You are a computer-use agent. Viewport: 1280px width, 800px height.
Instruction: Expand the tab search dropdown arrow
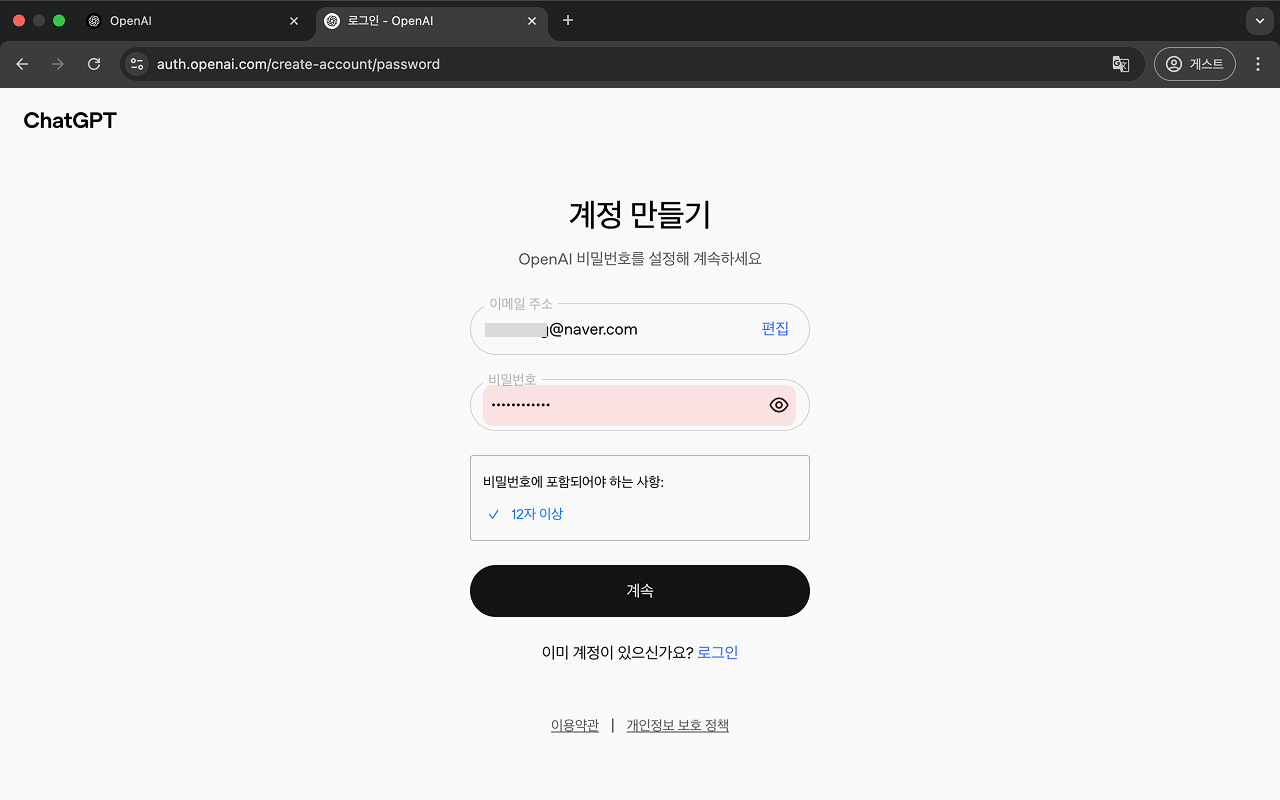(x=1259, y=20)
